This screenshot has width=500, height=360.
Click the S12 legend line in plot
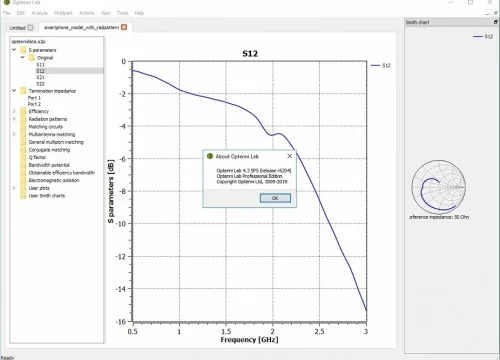[x=375, y=65]
